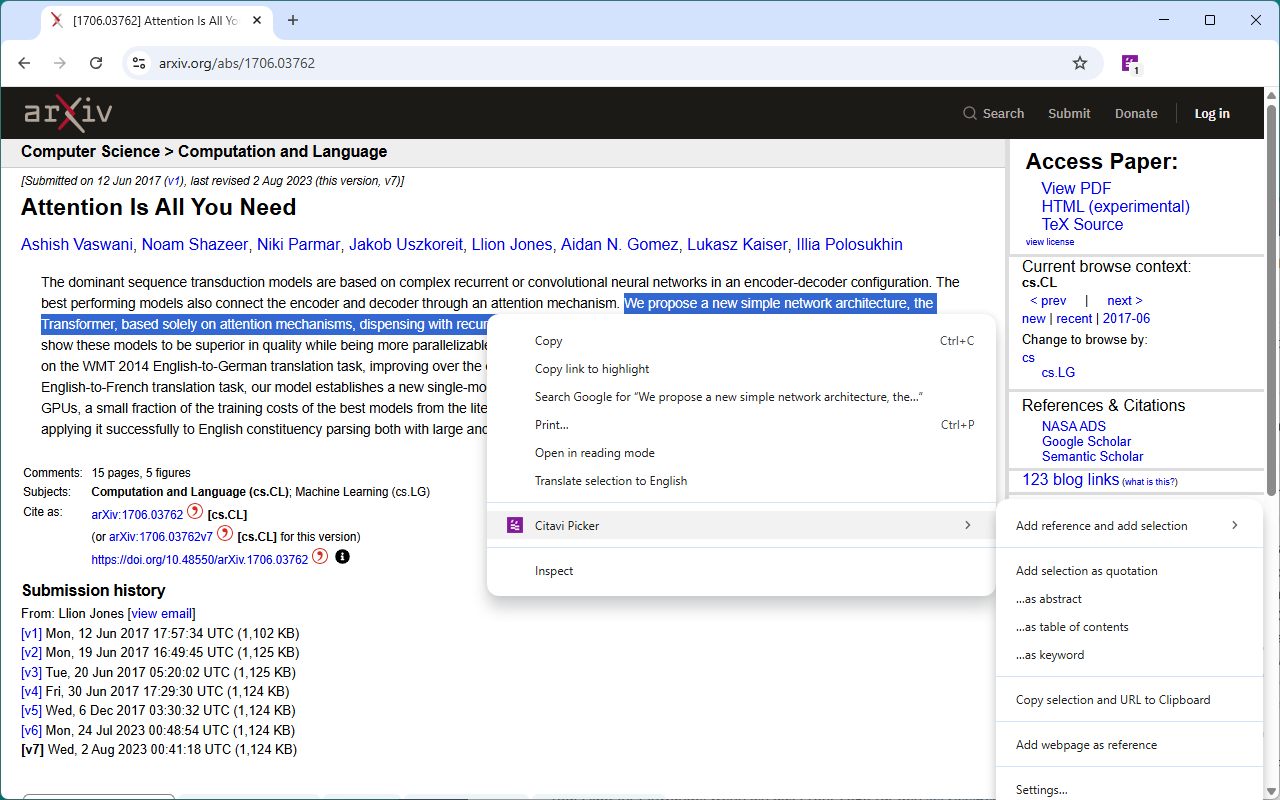The height and width of the screenshot is (800, 1280).
Task: Click author Ashish Vaswani link
Action: point(78,244)
